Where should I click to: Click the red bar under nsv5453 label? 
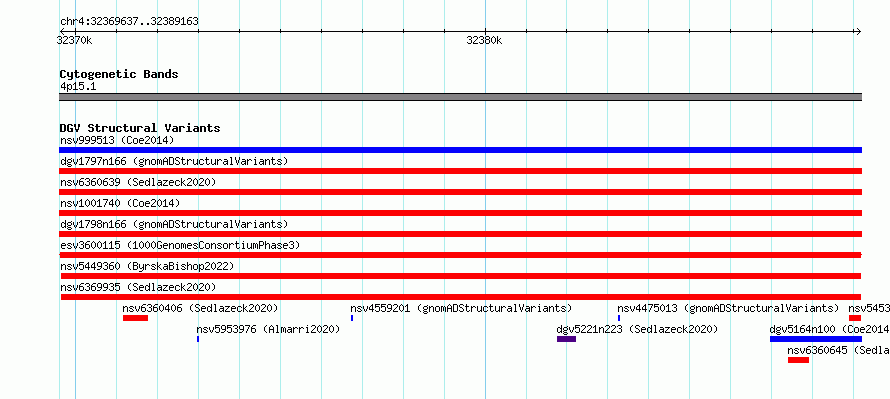pos(855,318)
